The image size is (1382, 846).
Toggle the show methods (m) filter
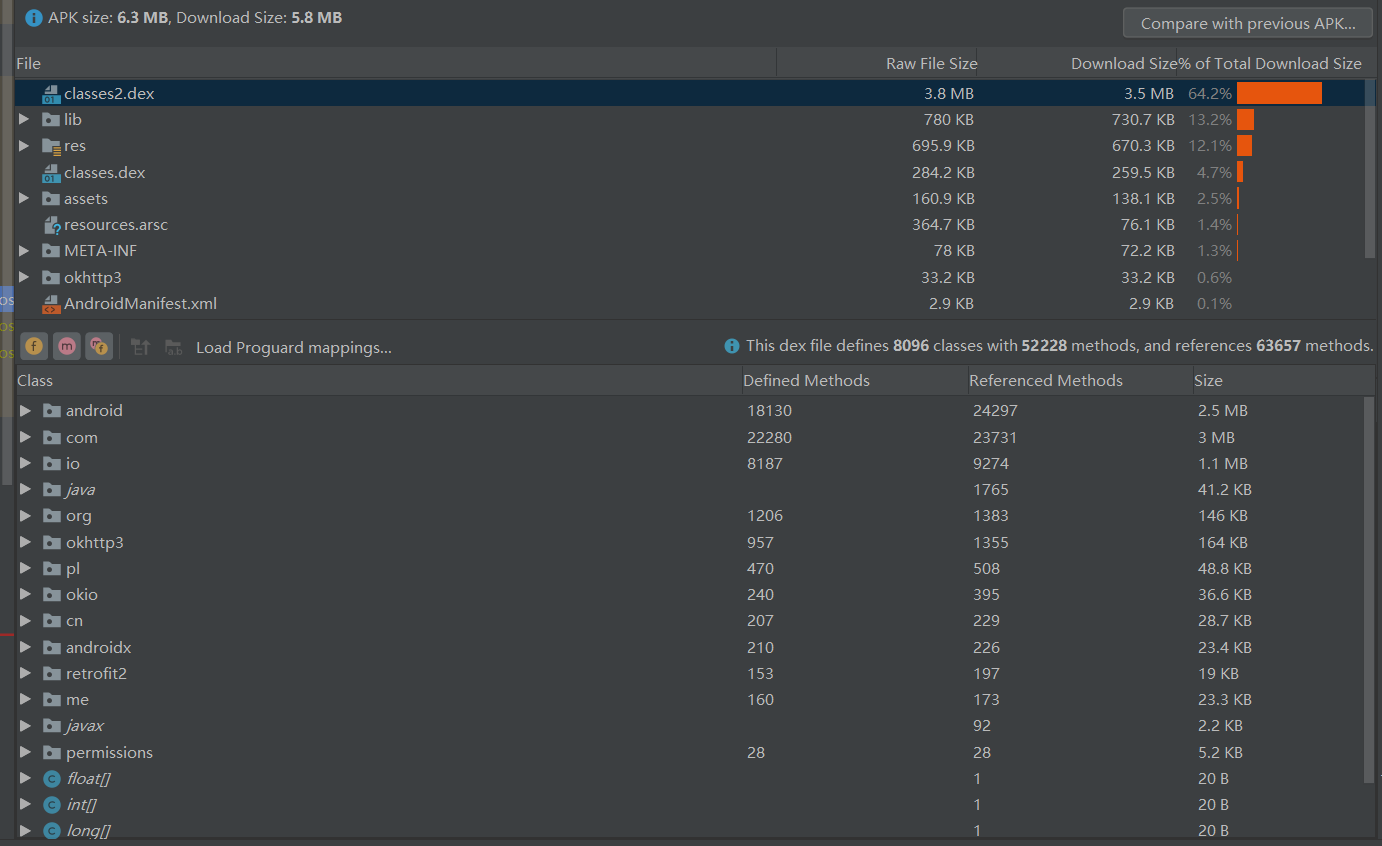(x=67, y=346)
